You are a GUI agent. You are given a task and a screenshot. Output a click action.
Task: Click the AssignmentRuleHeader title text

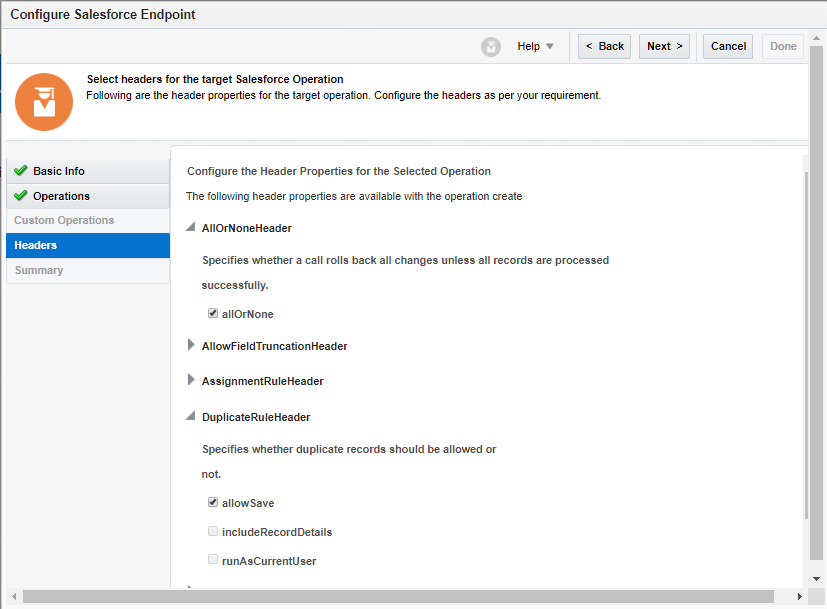click(x=263, y=381)
